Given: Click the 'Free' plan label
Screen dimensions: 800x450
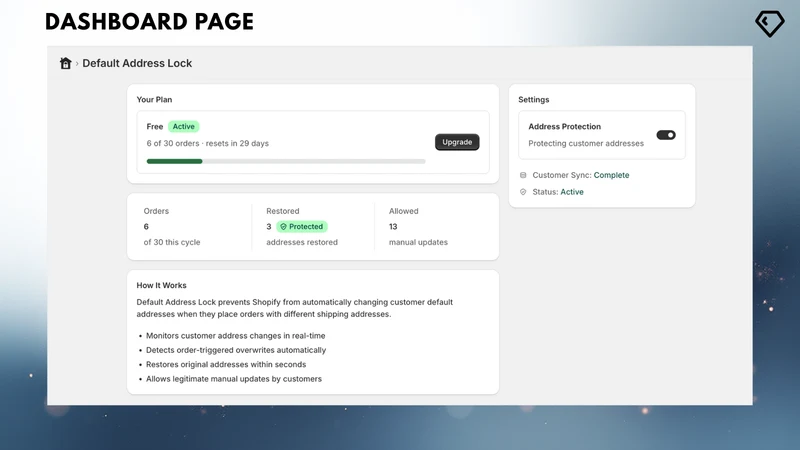Looking at the screenshot, I should (x=155, y=127).
